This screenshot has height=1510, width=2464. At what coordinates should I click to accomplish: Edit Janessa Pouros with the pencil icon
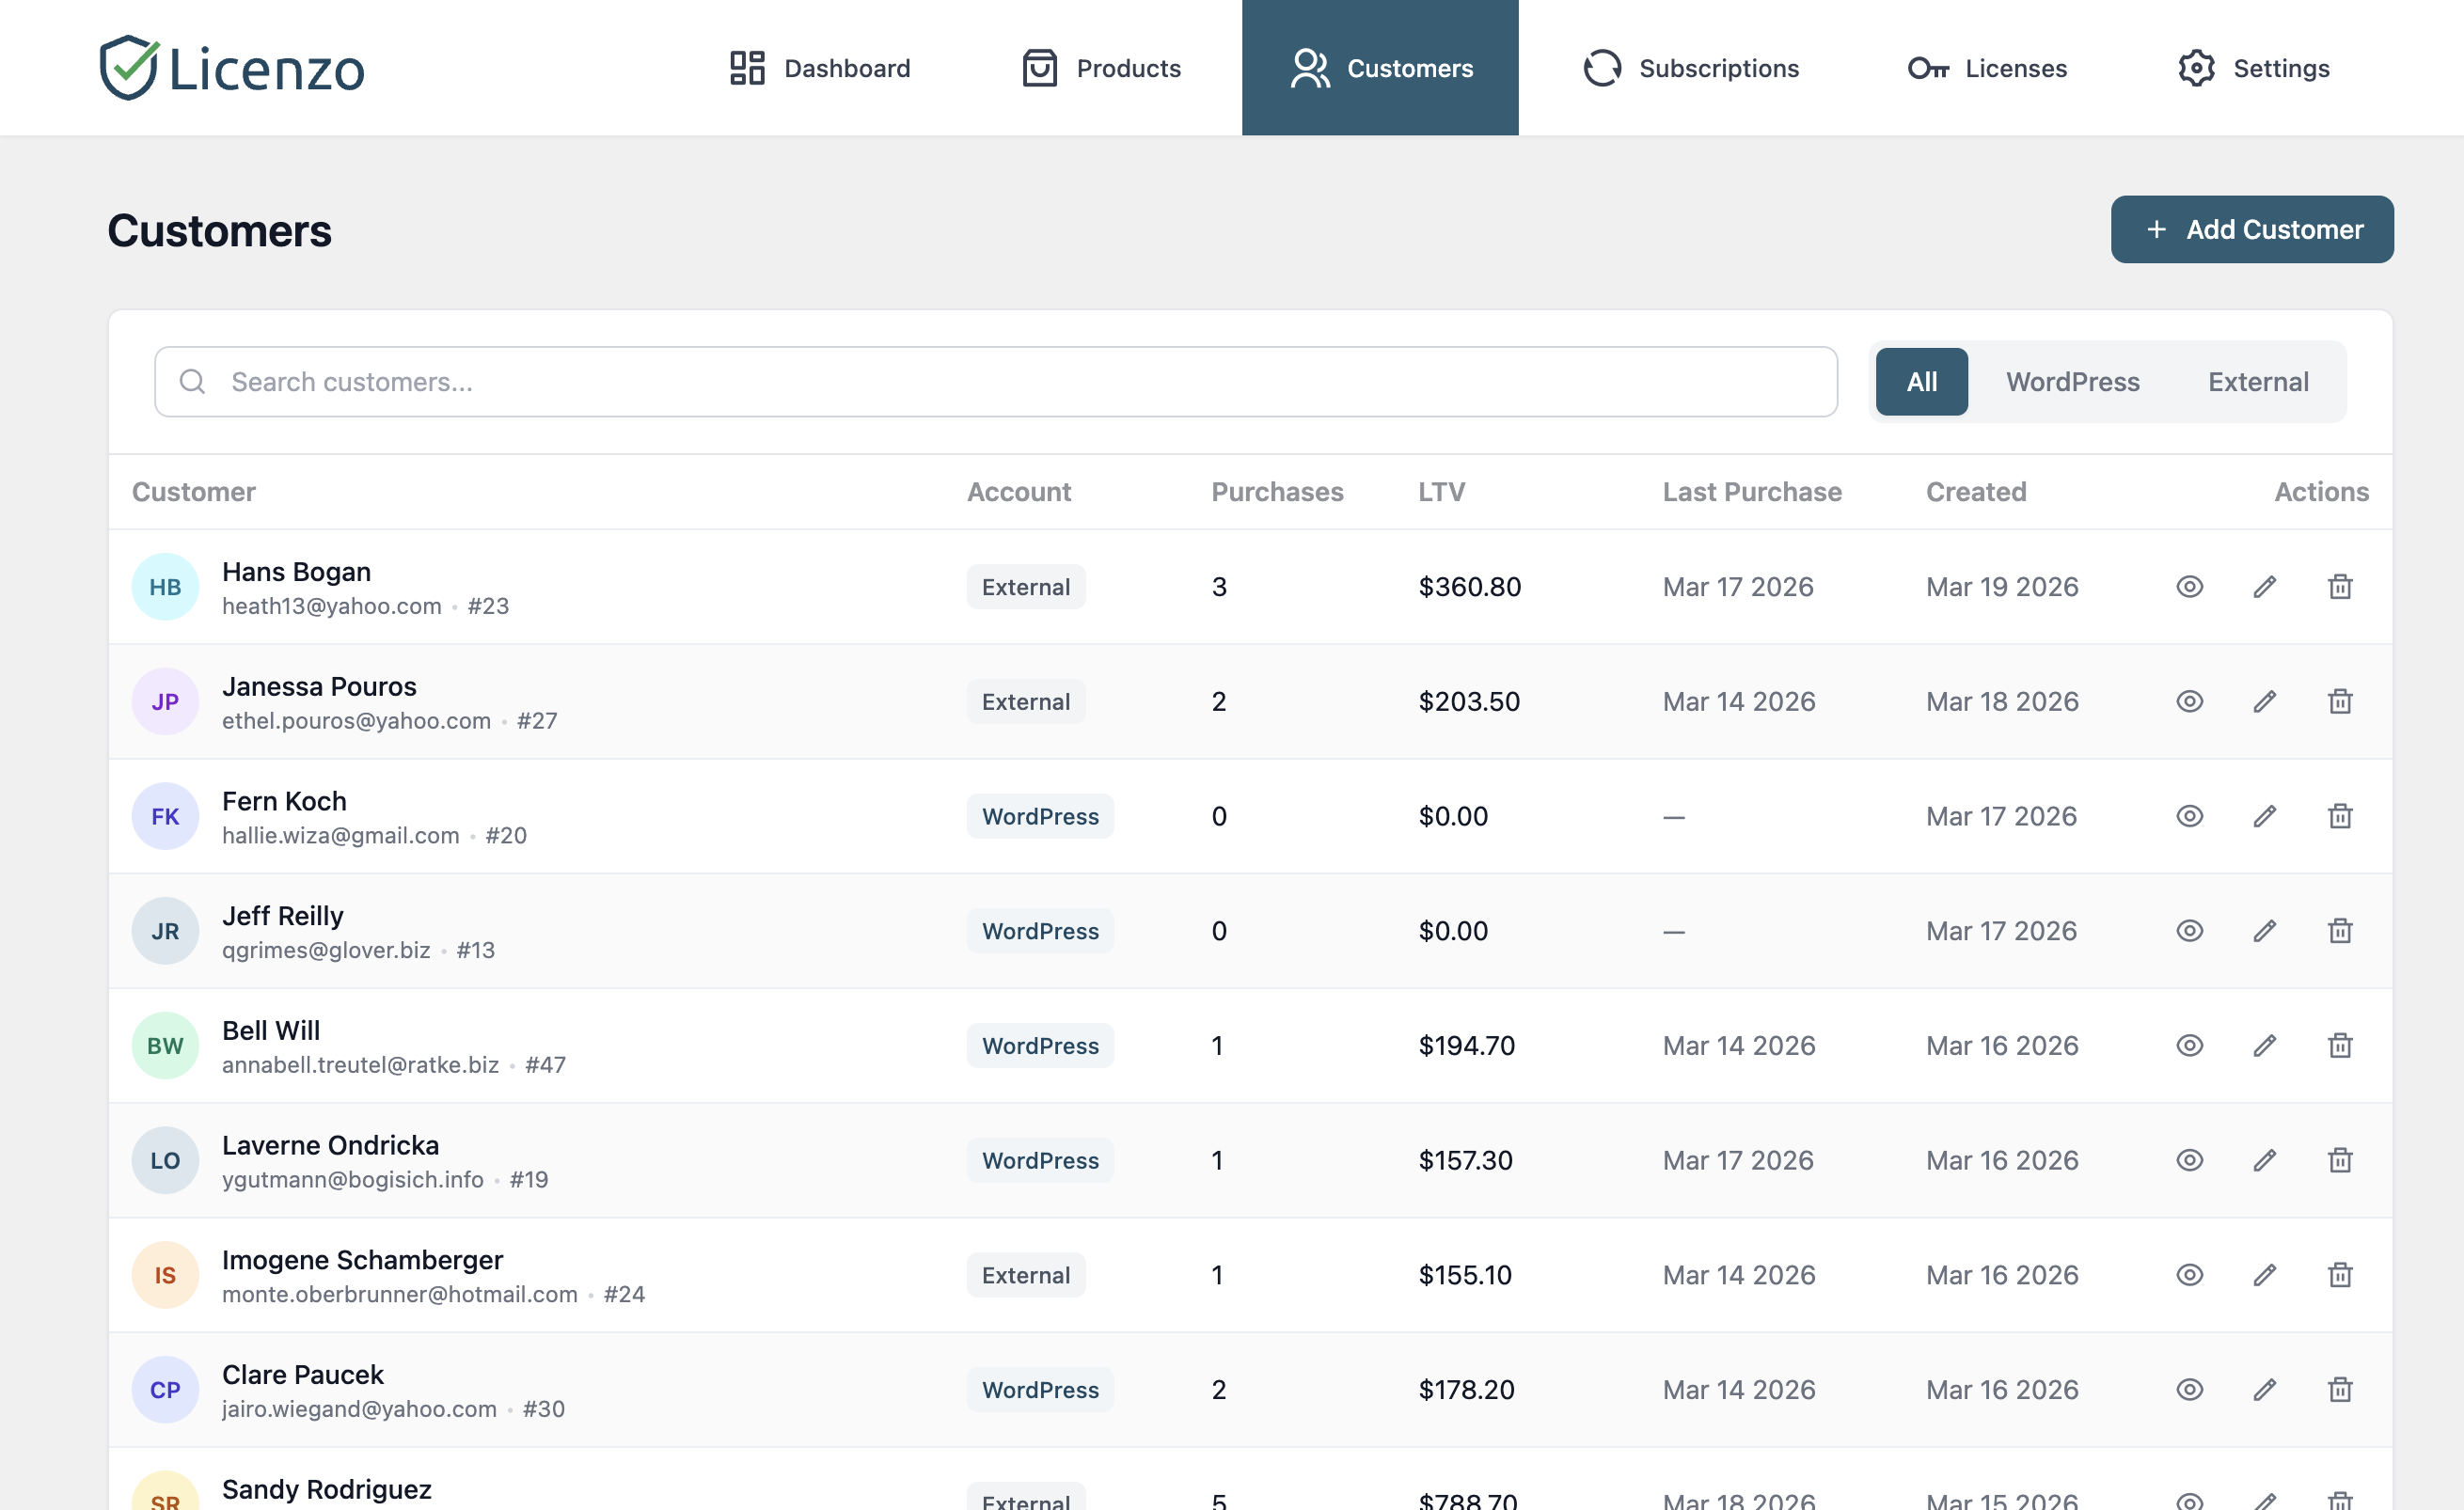[x=2264, y=701]
